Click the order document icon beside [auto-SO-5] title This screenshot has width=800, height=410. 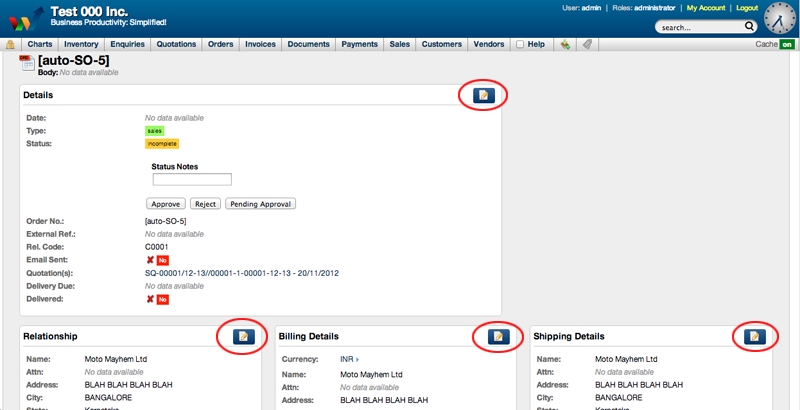(28, 64)
